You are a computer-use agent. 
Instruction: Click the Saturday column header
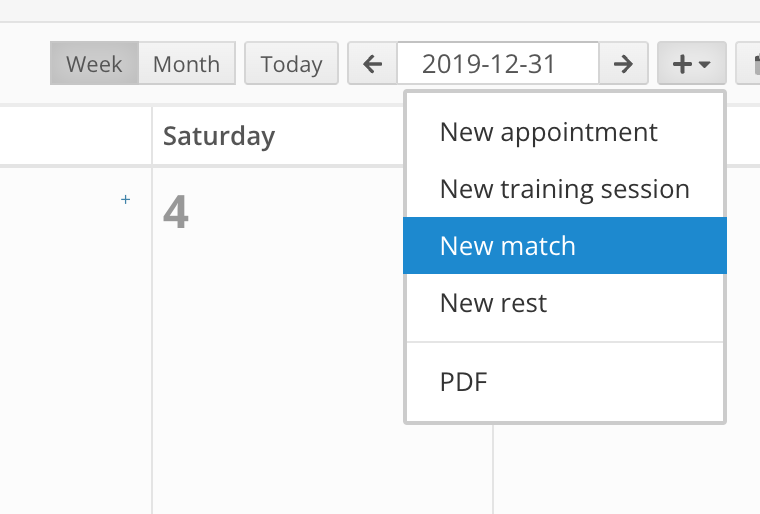[x=219, y=136]
